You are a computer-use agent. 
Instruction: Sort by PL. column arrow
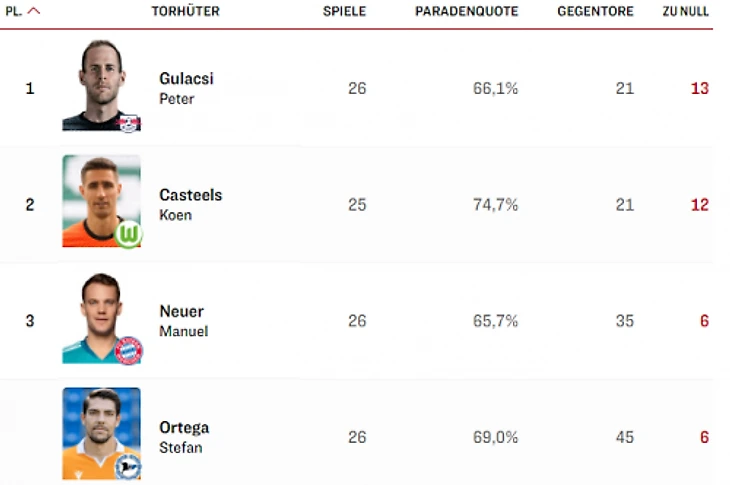(34, 12)
